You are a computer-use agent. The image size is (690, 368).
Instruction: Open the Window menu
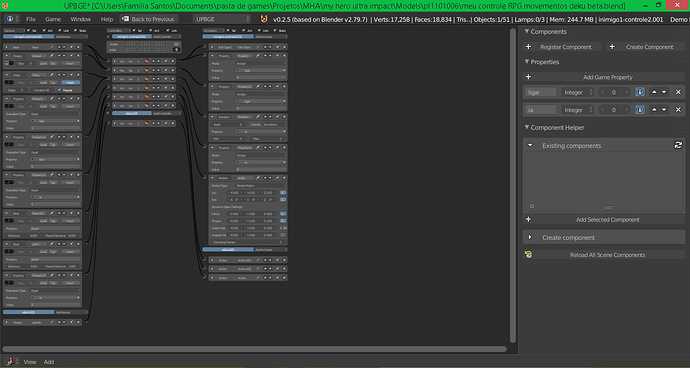[x=81, y=19]
